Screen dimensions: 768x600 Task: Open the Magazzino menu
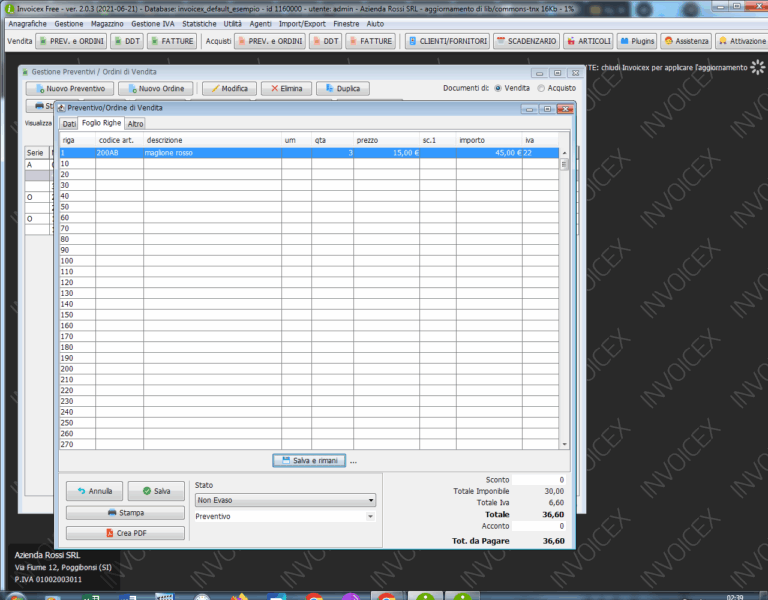pos(107,24)
